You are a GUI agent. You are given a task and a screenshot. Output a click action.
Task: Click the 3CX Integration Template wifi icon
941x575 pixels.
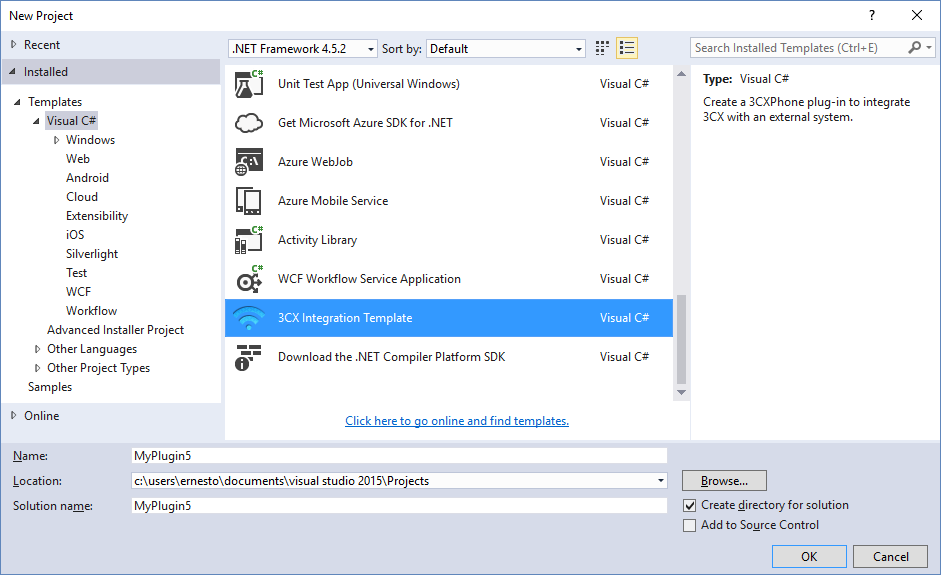point(249,318)
